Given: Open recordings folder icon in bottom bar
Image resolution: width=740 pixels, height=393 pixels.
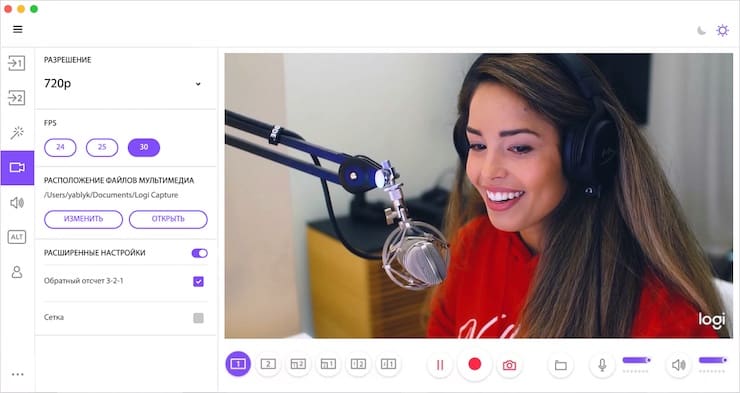Looking at the screenshot, I should 560,365.
